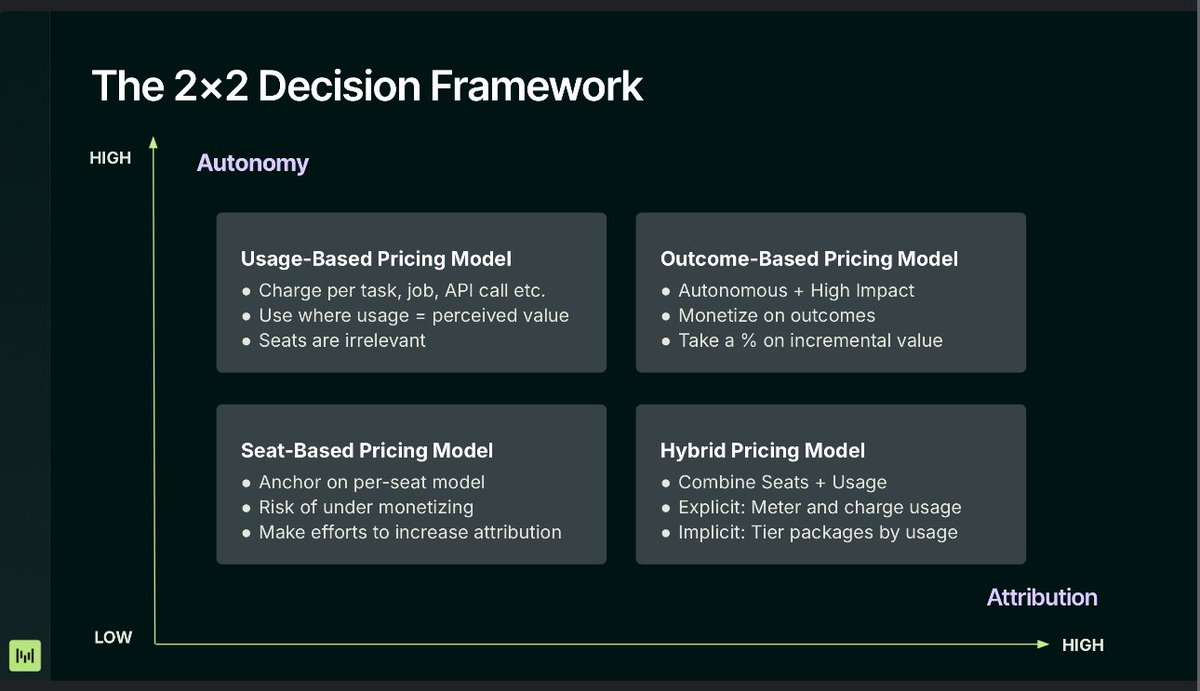Click the purple Attribution axis label
Viewport: 1200px width, 691px height.
1041,598
